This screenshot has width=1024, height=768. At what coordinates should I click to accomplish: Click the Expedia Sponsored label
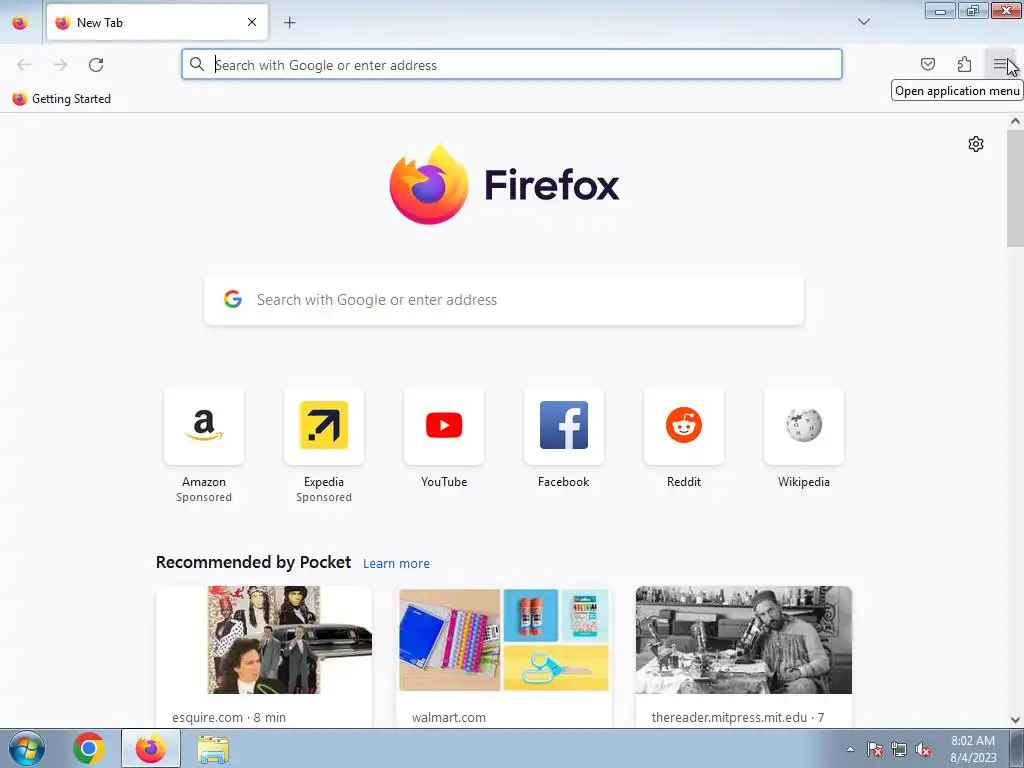324,497
